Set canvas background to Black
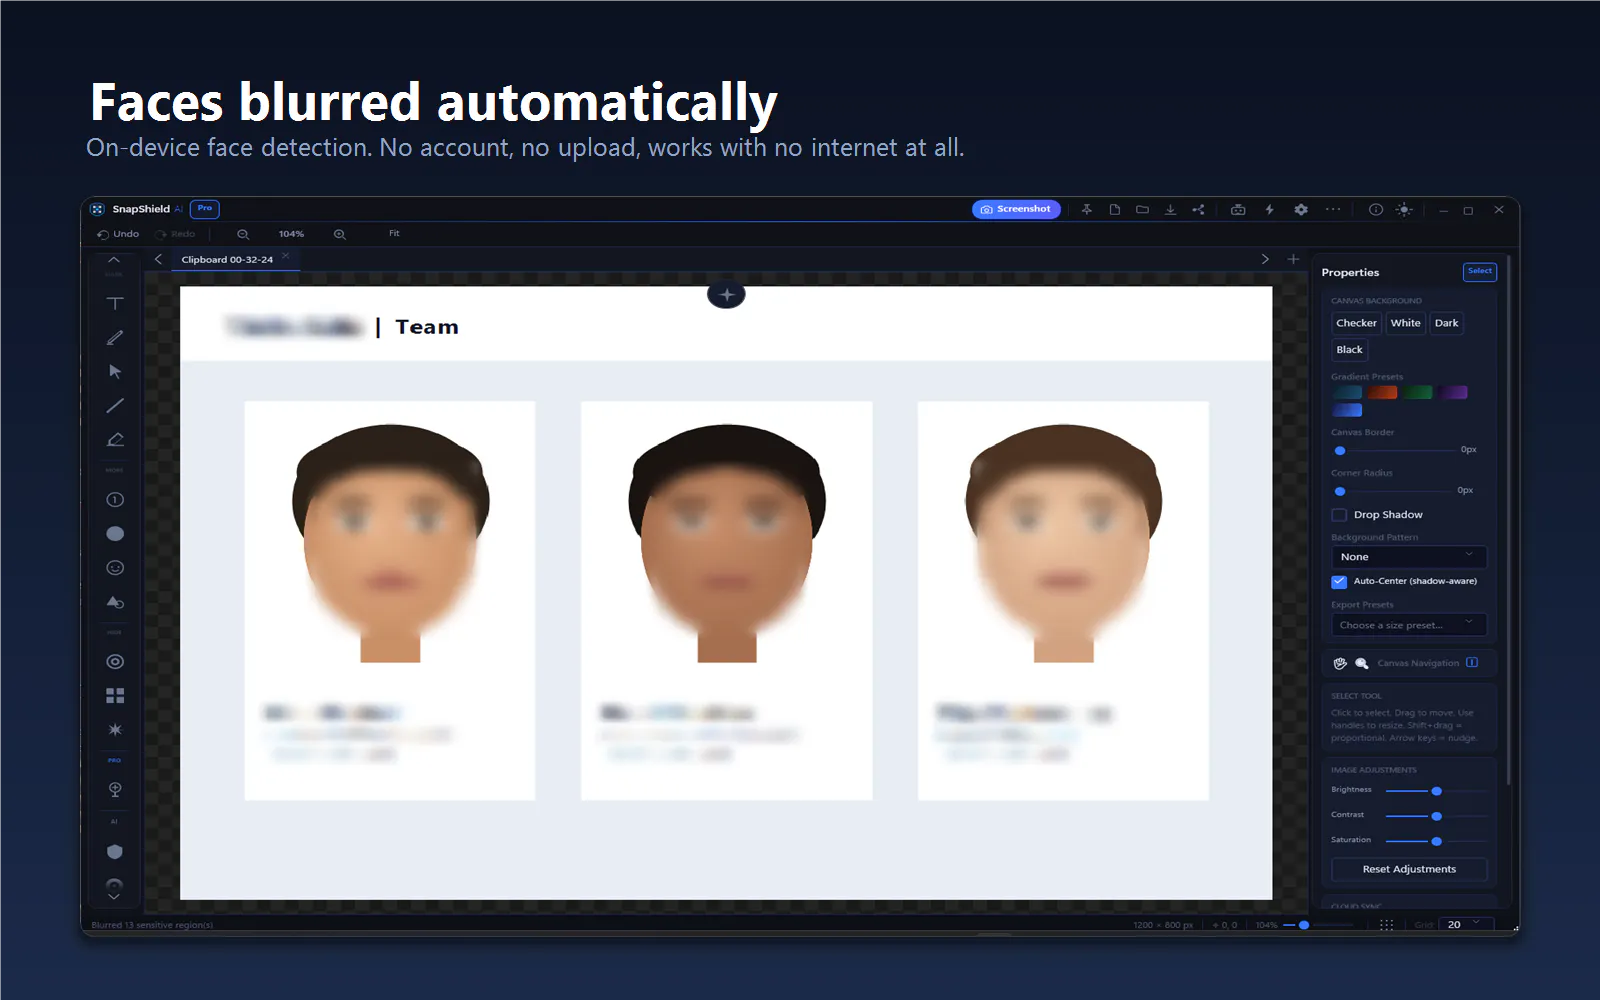Screen dimensions: 1600x1000 [x=1349, y=350]
